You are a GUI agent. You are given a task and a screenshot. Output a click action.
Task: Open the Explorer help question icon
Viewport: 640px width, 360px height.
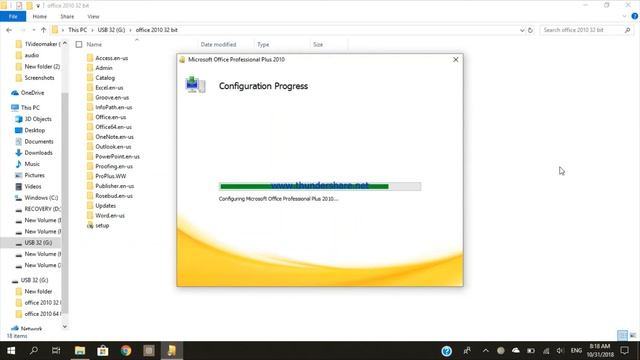coord(635,16)
